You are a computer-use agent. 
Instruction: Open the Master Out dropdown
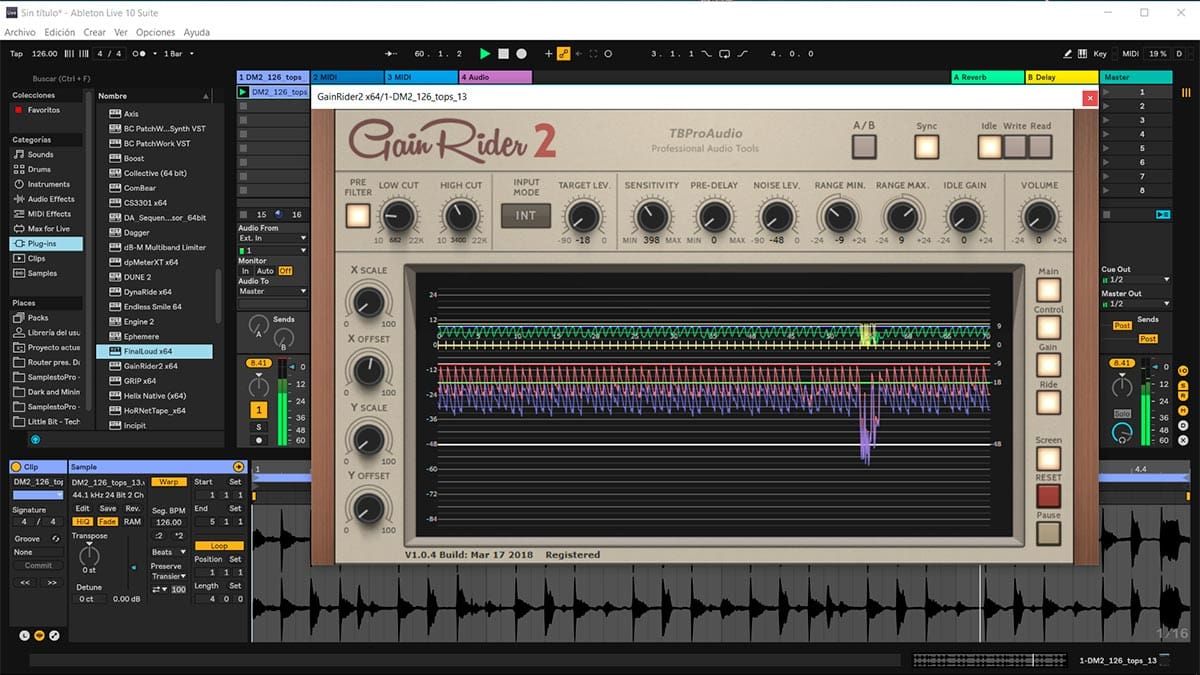(x=1135, y=303)
